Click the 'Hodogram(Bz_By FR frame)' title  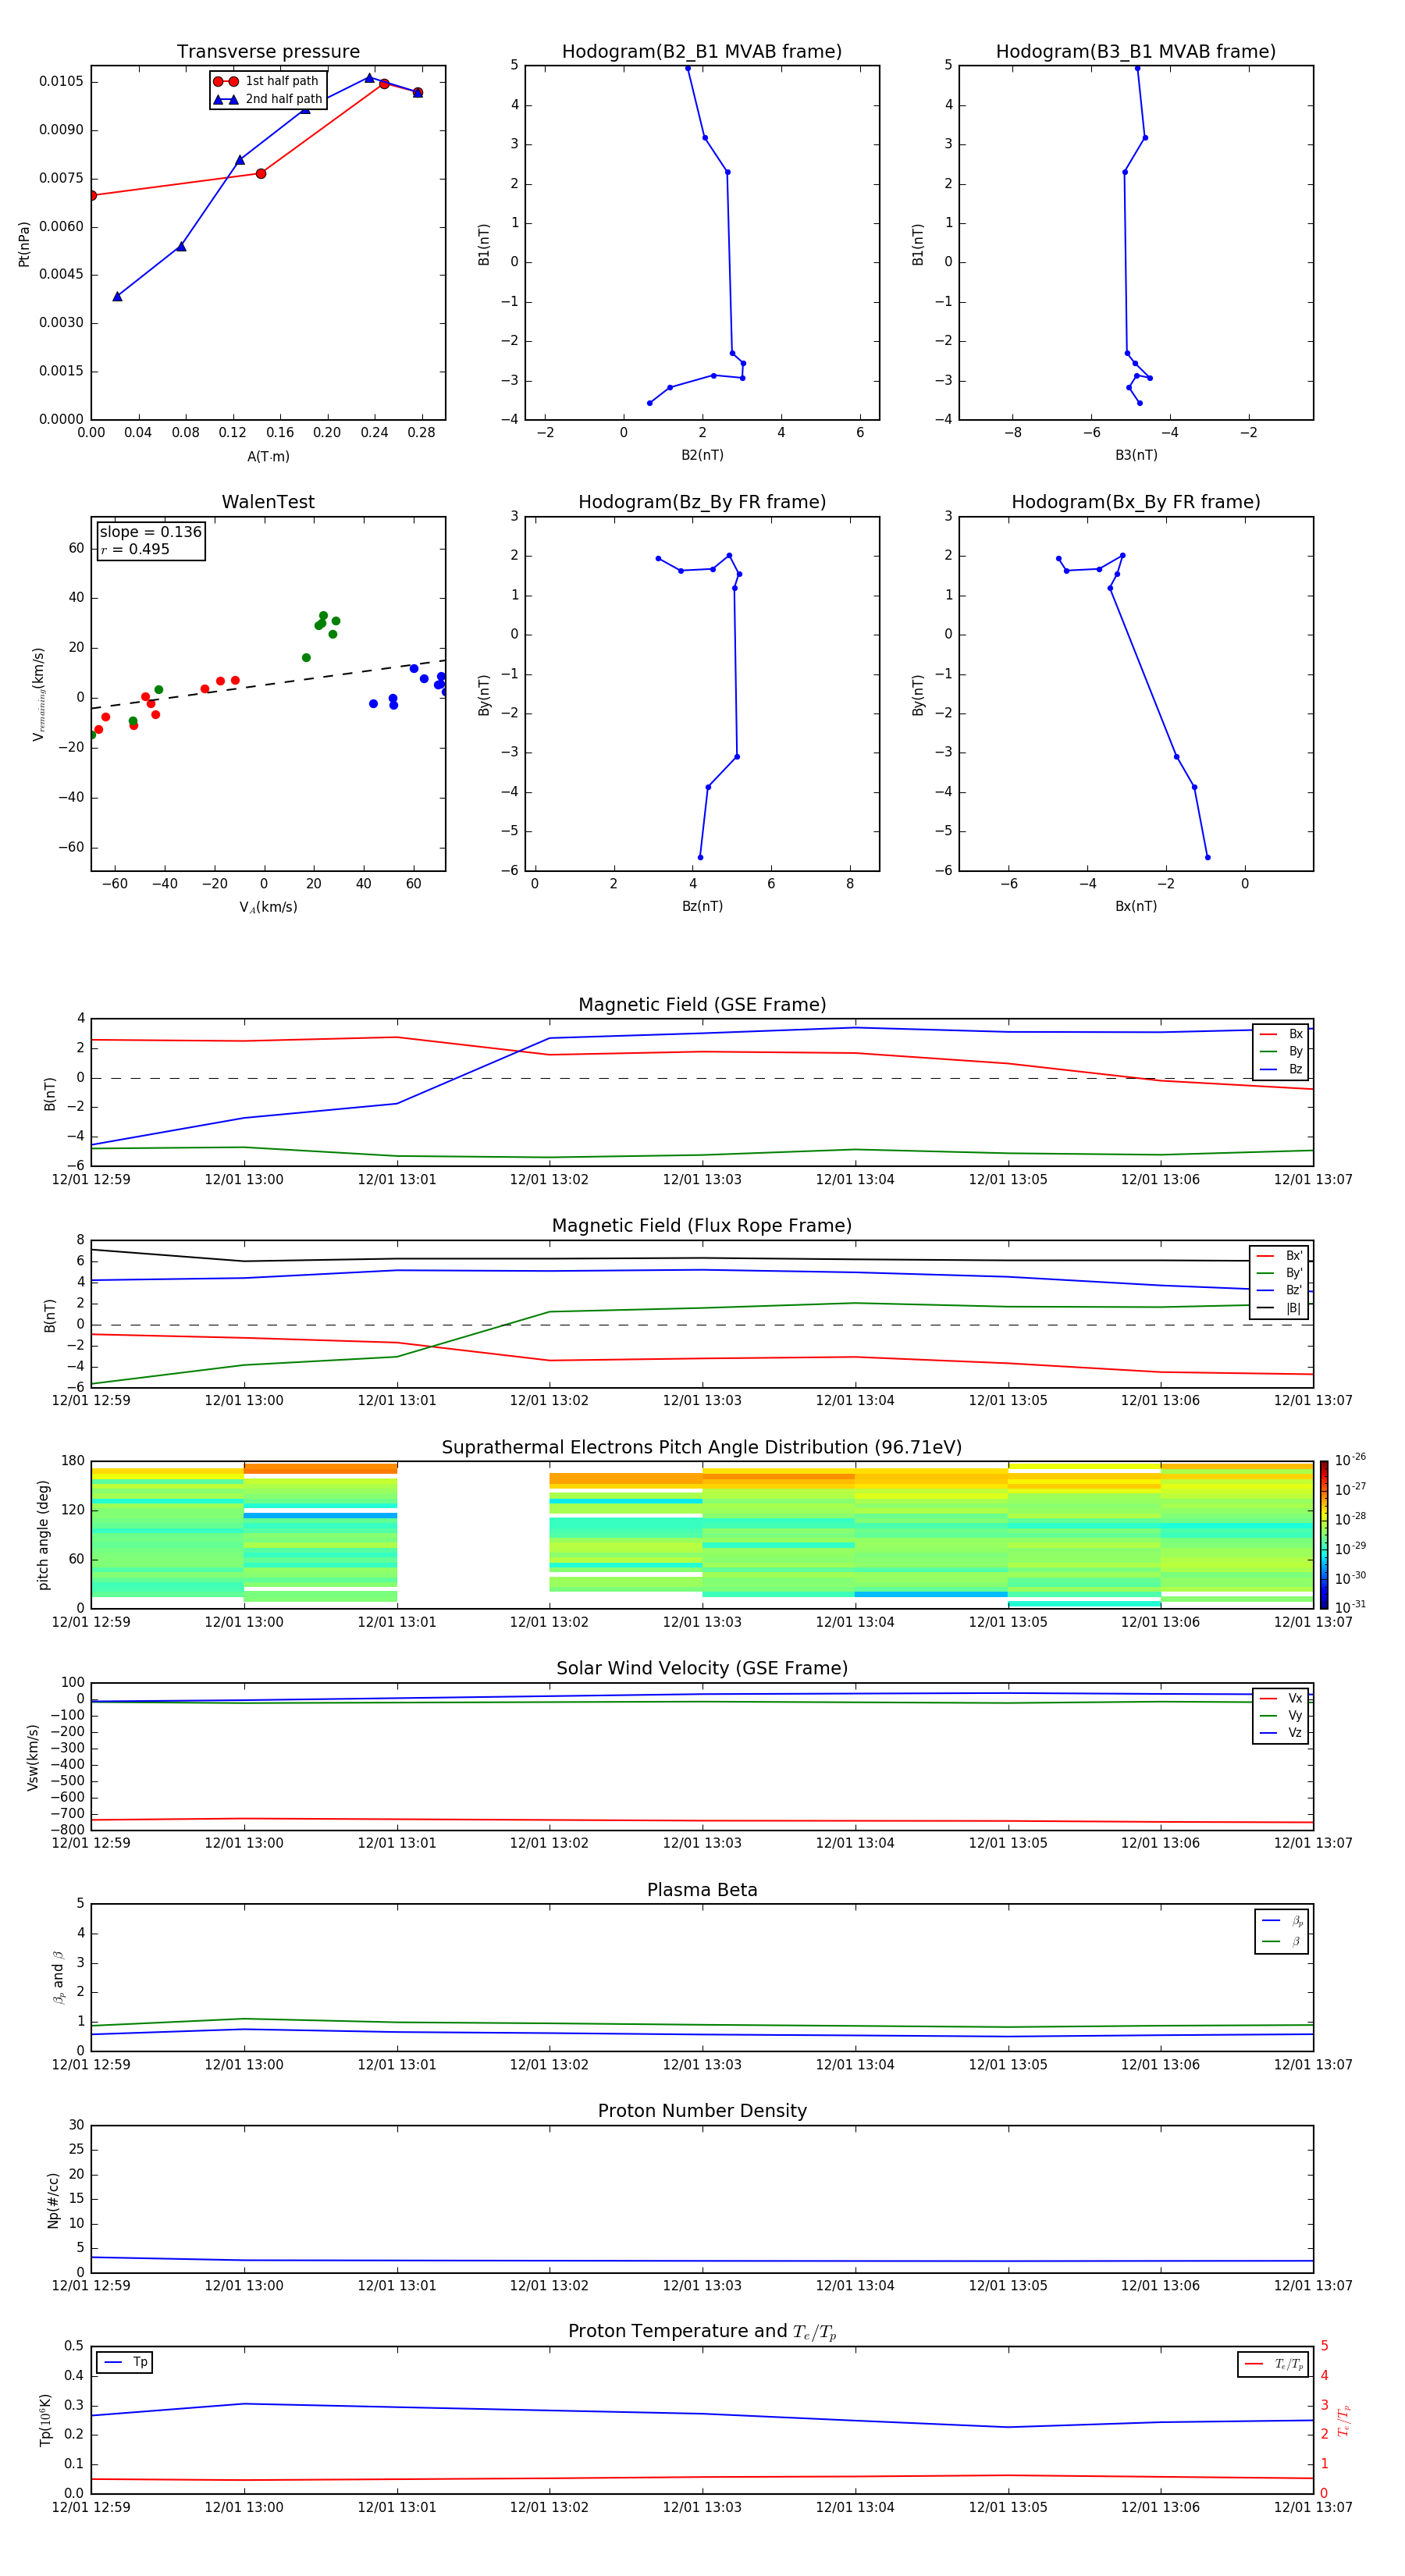click(702, 502)
